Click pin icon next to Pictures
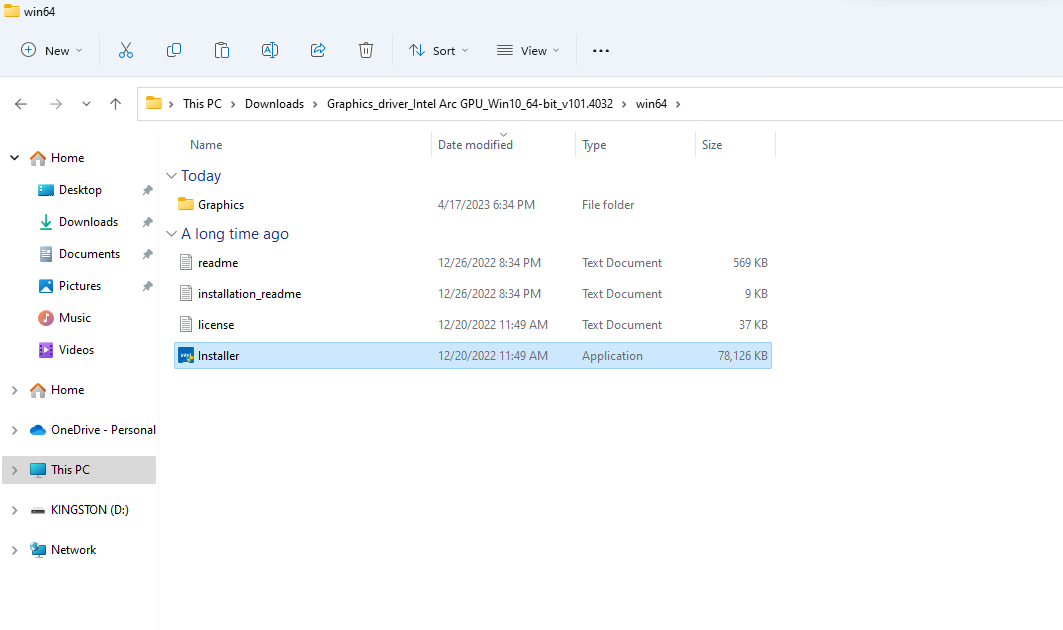Screen dimensions: 1063x630 tap(147, 286)
